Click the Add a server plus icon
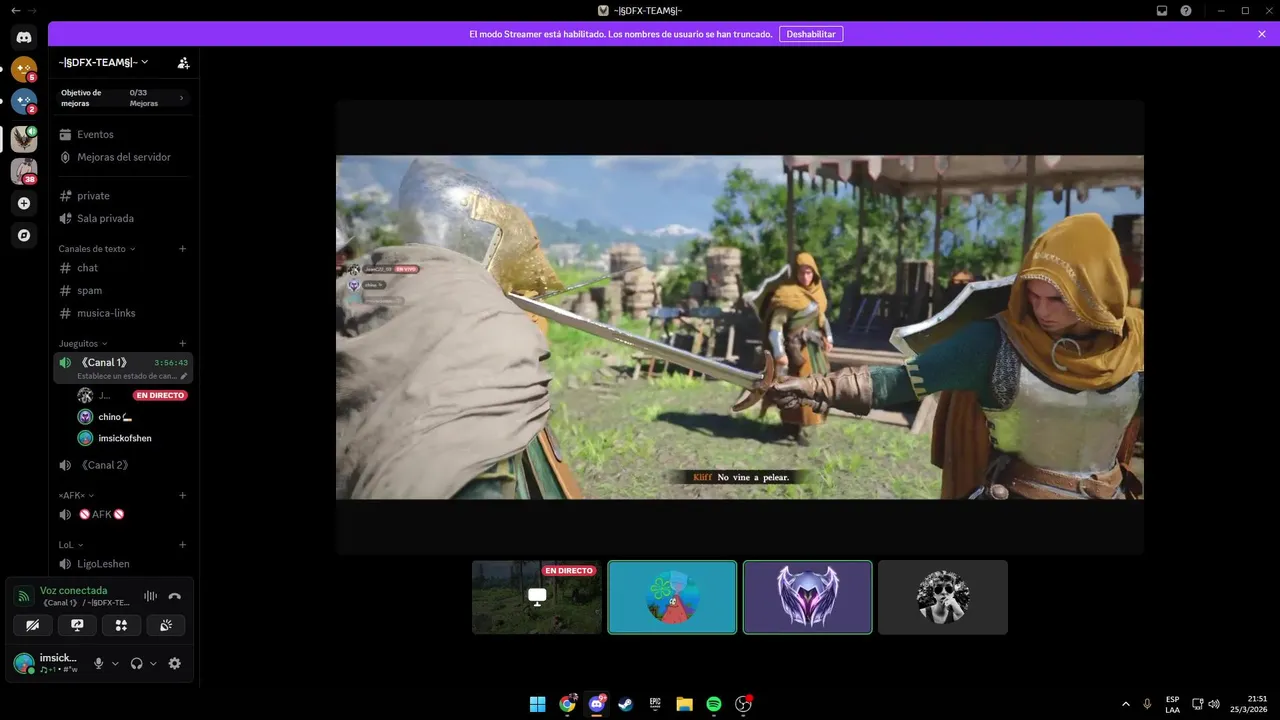The height and width of the screenshot is (720, 1280). tap(24, 203)
